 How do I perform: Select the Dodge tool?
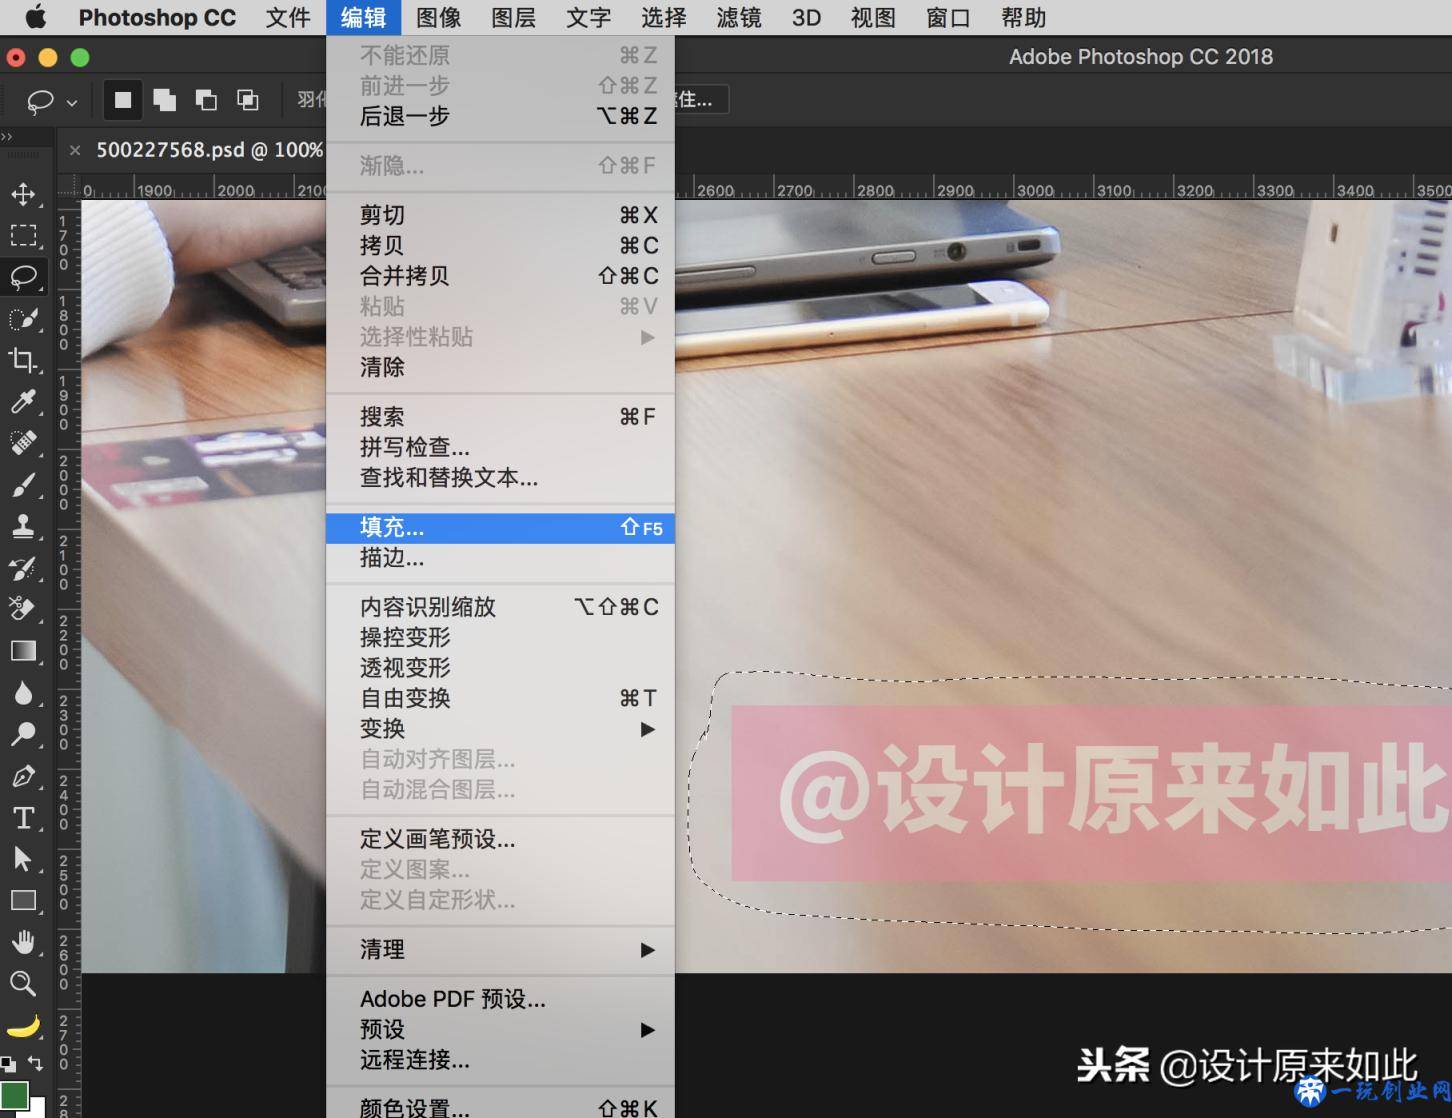click(23, 734)
